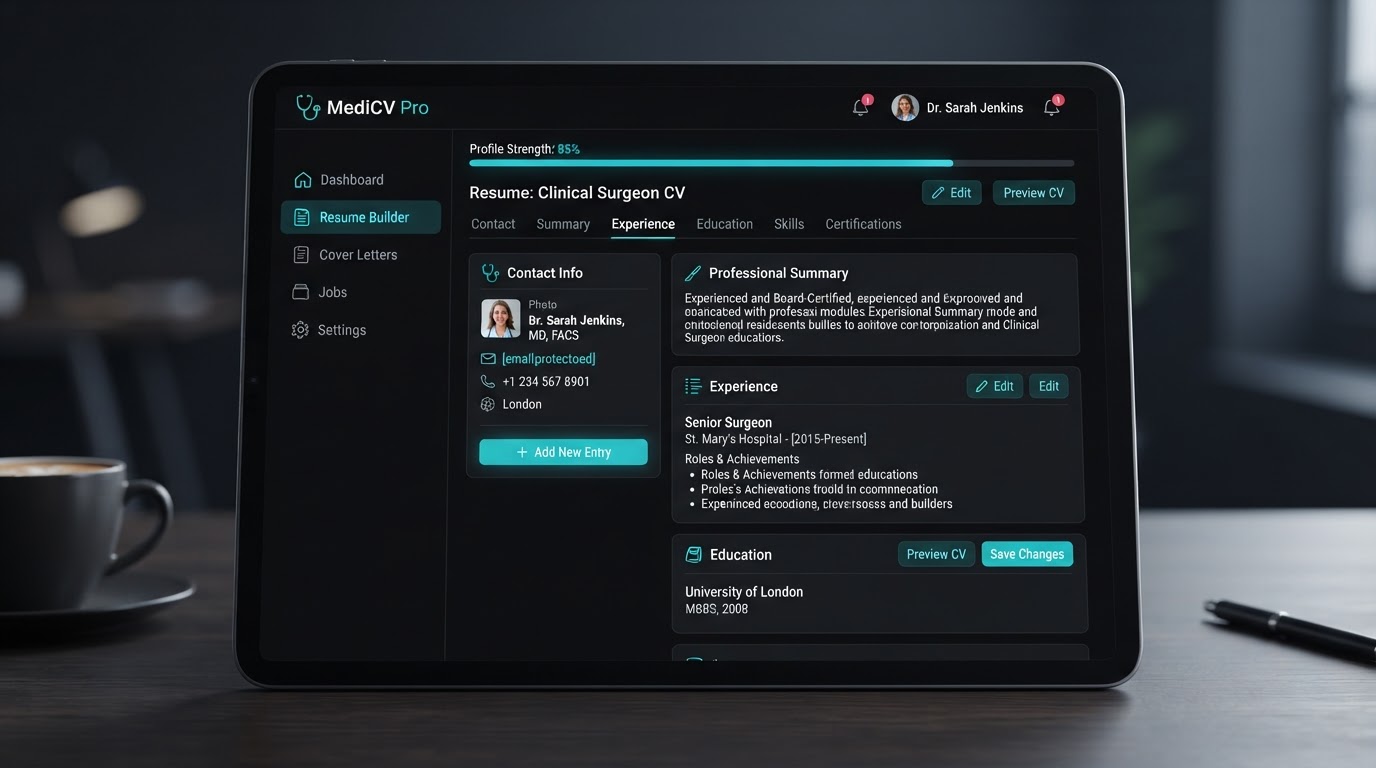Click the location icon beside London

[x=488, y=404]
